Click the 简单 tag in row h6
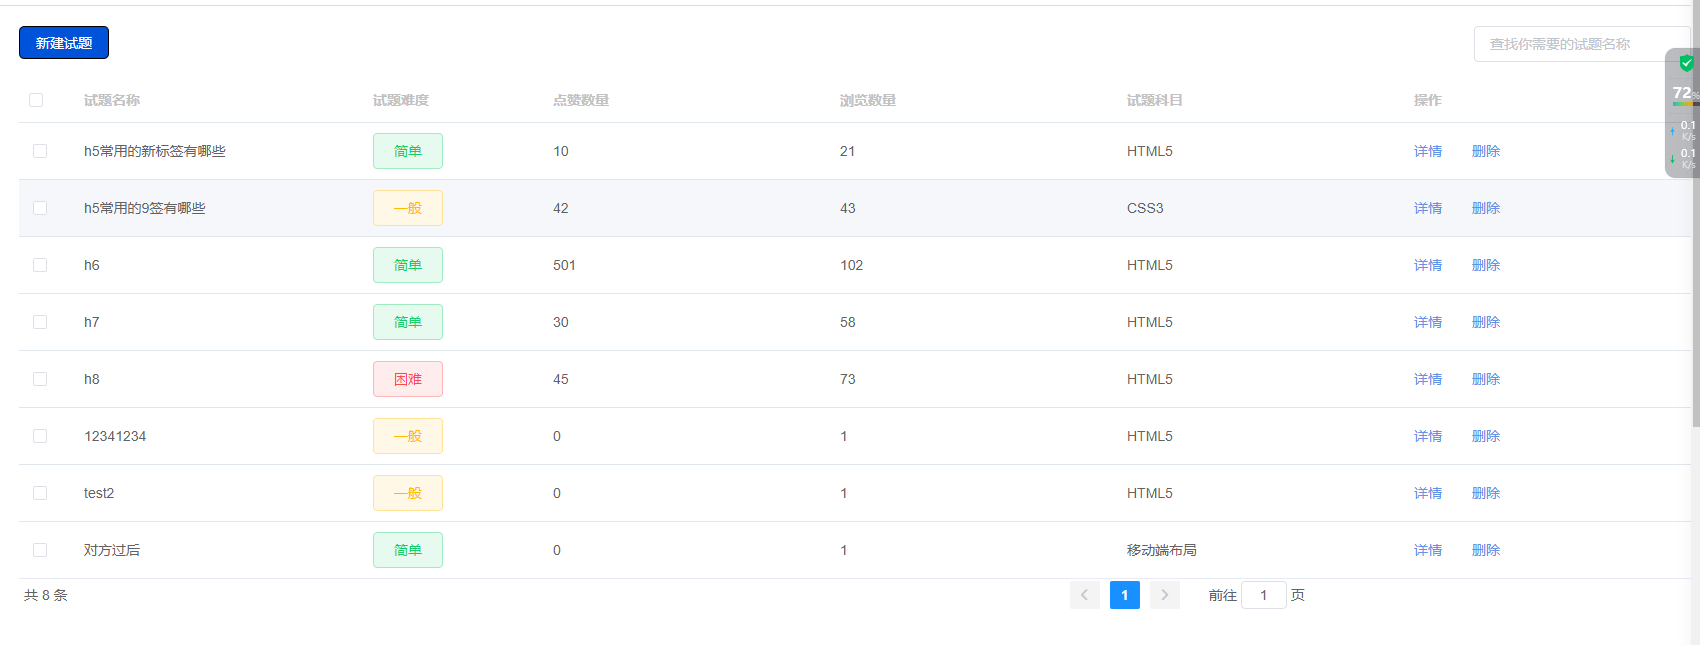Image resolution: width=1700 pixels, height=645 pixels. click(408, 265)
